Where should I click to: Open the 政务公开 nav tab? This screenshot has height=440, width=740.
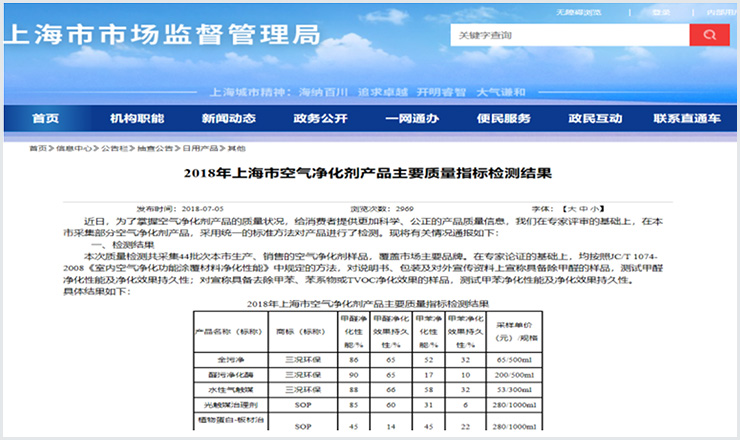(x=320, y=118)
